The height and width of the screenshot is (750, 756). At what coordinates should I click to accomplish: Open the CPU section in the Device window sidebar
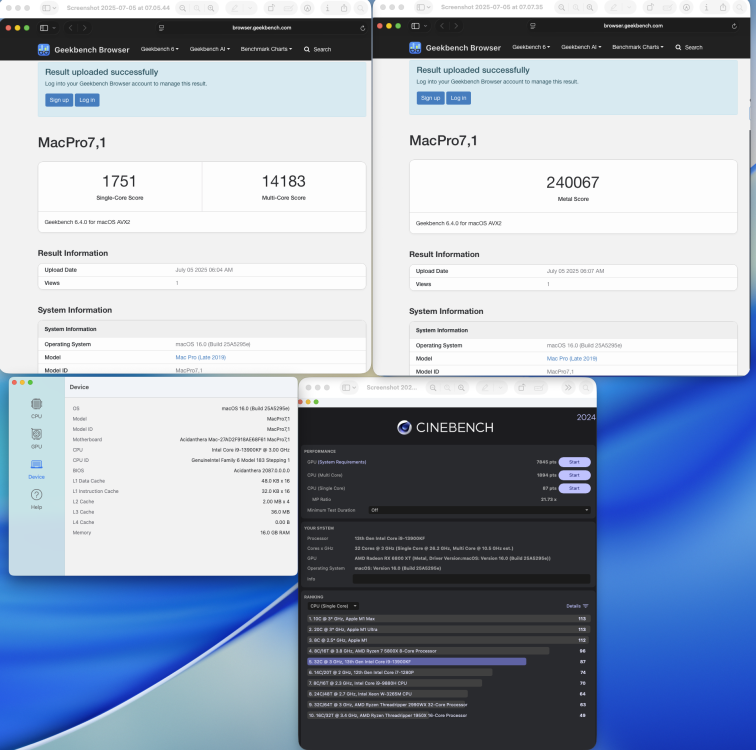36,404
